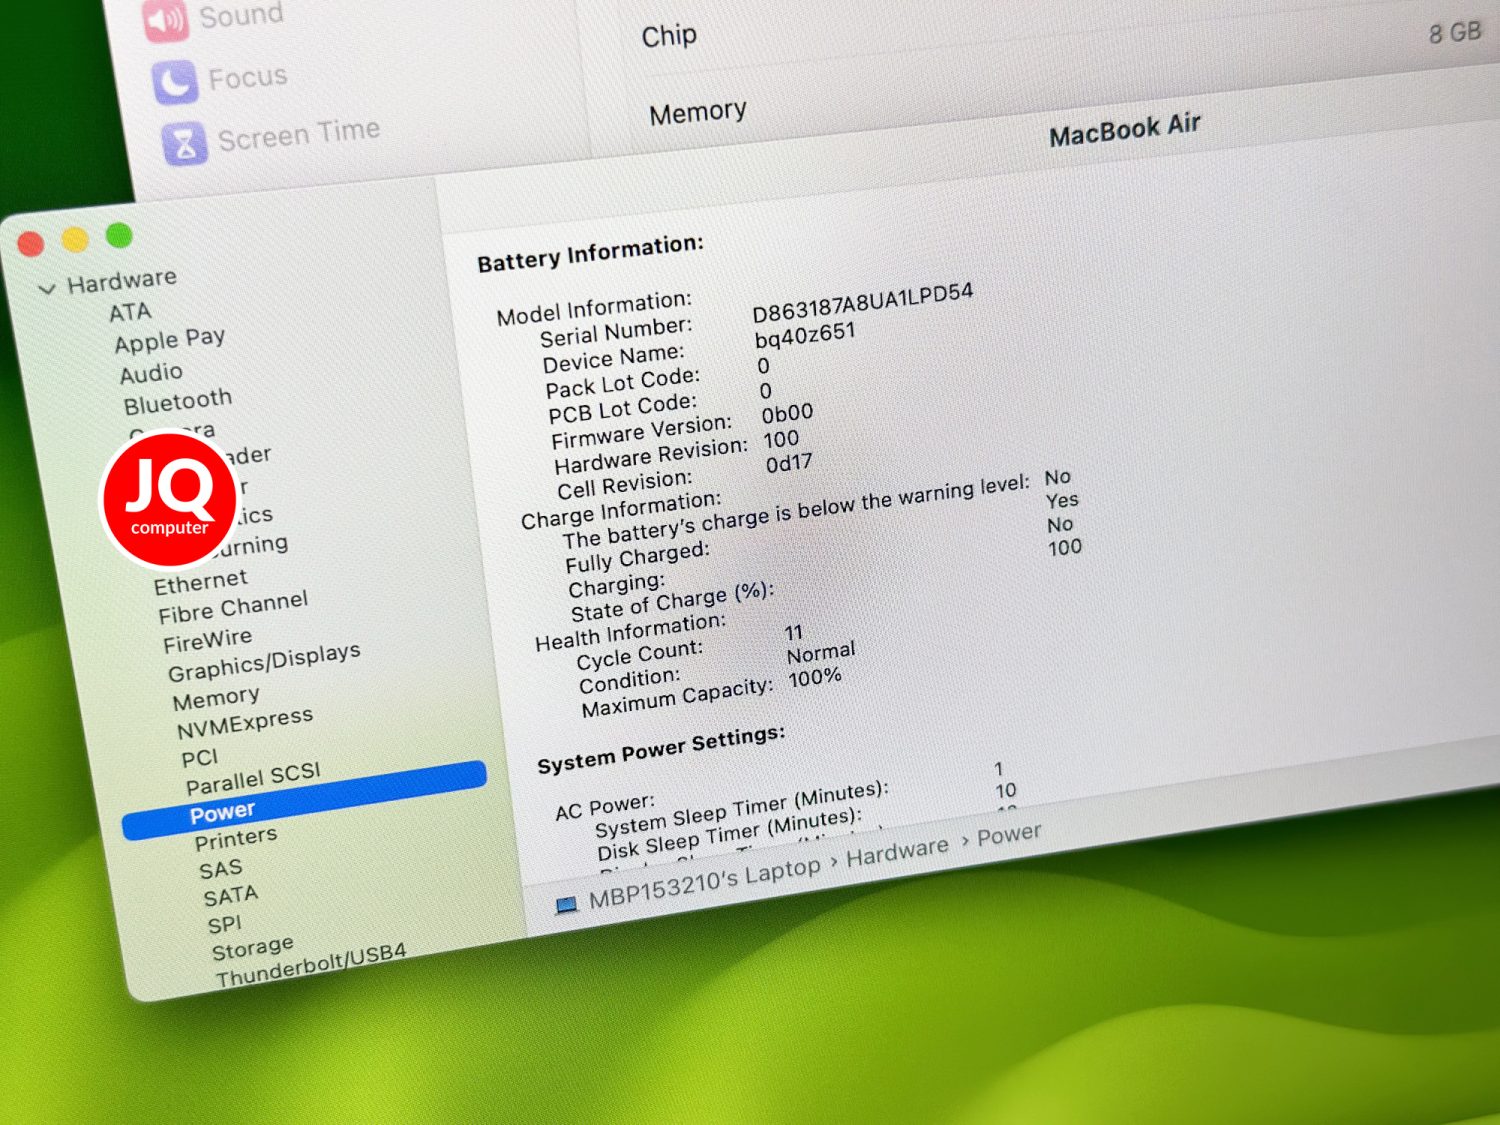This screenshot has height=1125, width=1500.
Task: Select Parallel SCSI in the sidebar
Action: 252,778
